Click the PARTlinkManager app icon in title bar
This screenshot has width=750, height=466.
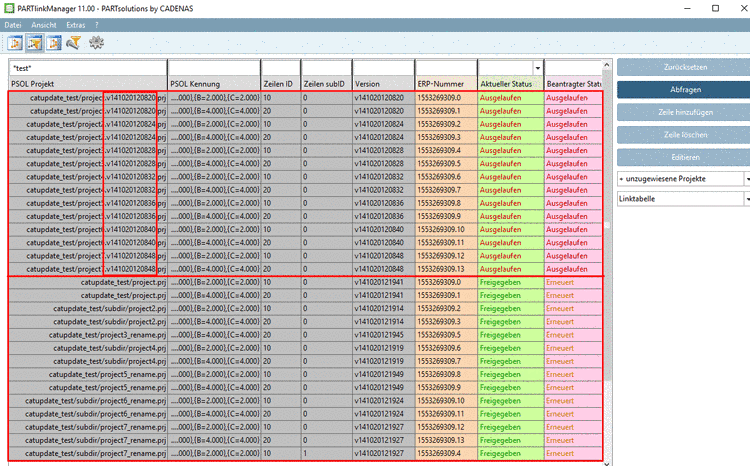pyautogui.click(x=9, y=9)
